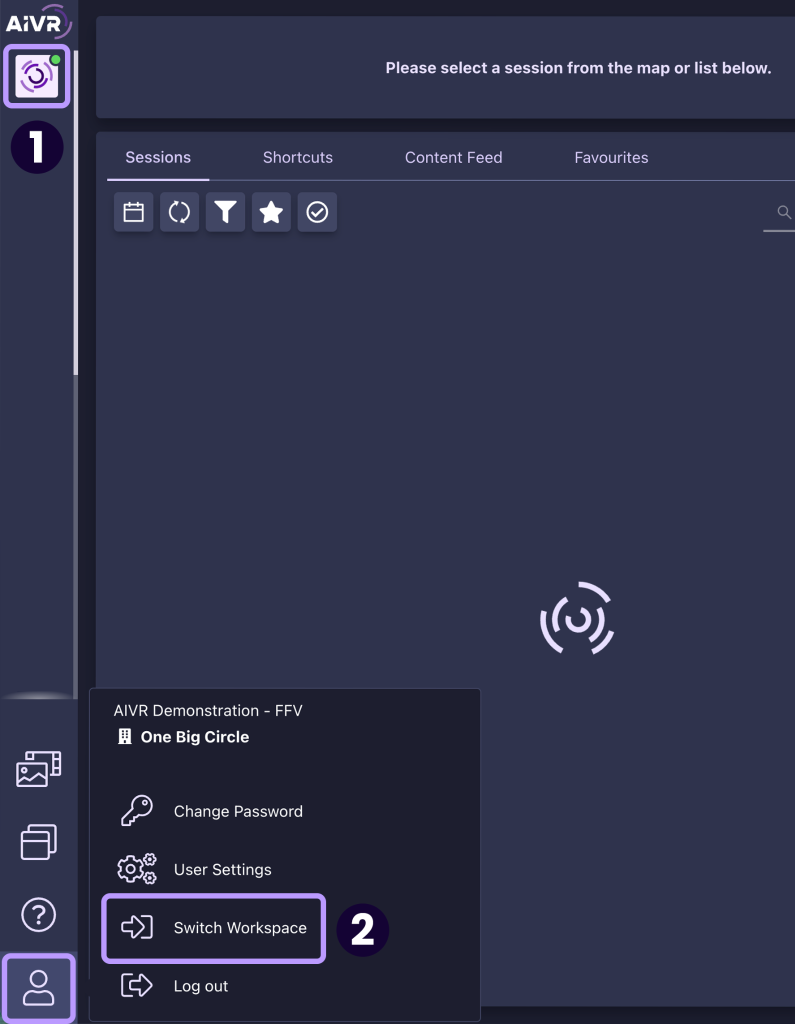
Task: Open the calendar date filter
Action: tap(133, 212)
